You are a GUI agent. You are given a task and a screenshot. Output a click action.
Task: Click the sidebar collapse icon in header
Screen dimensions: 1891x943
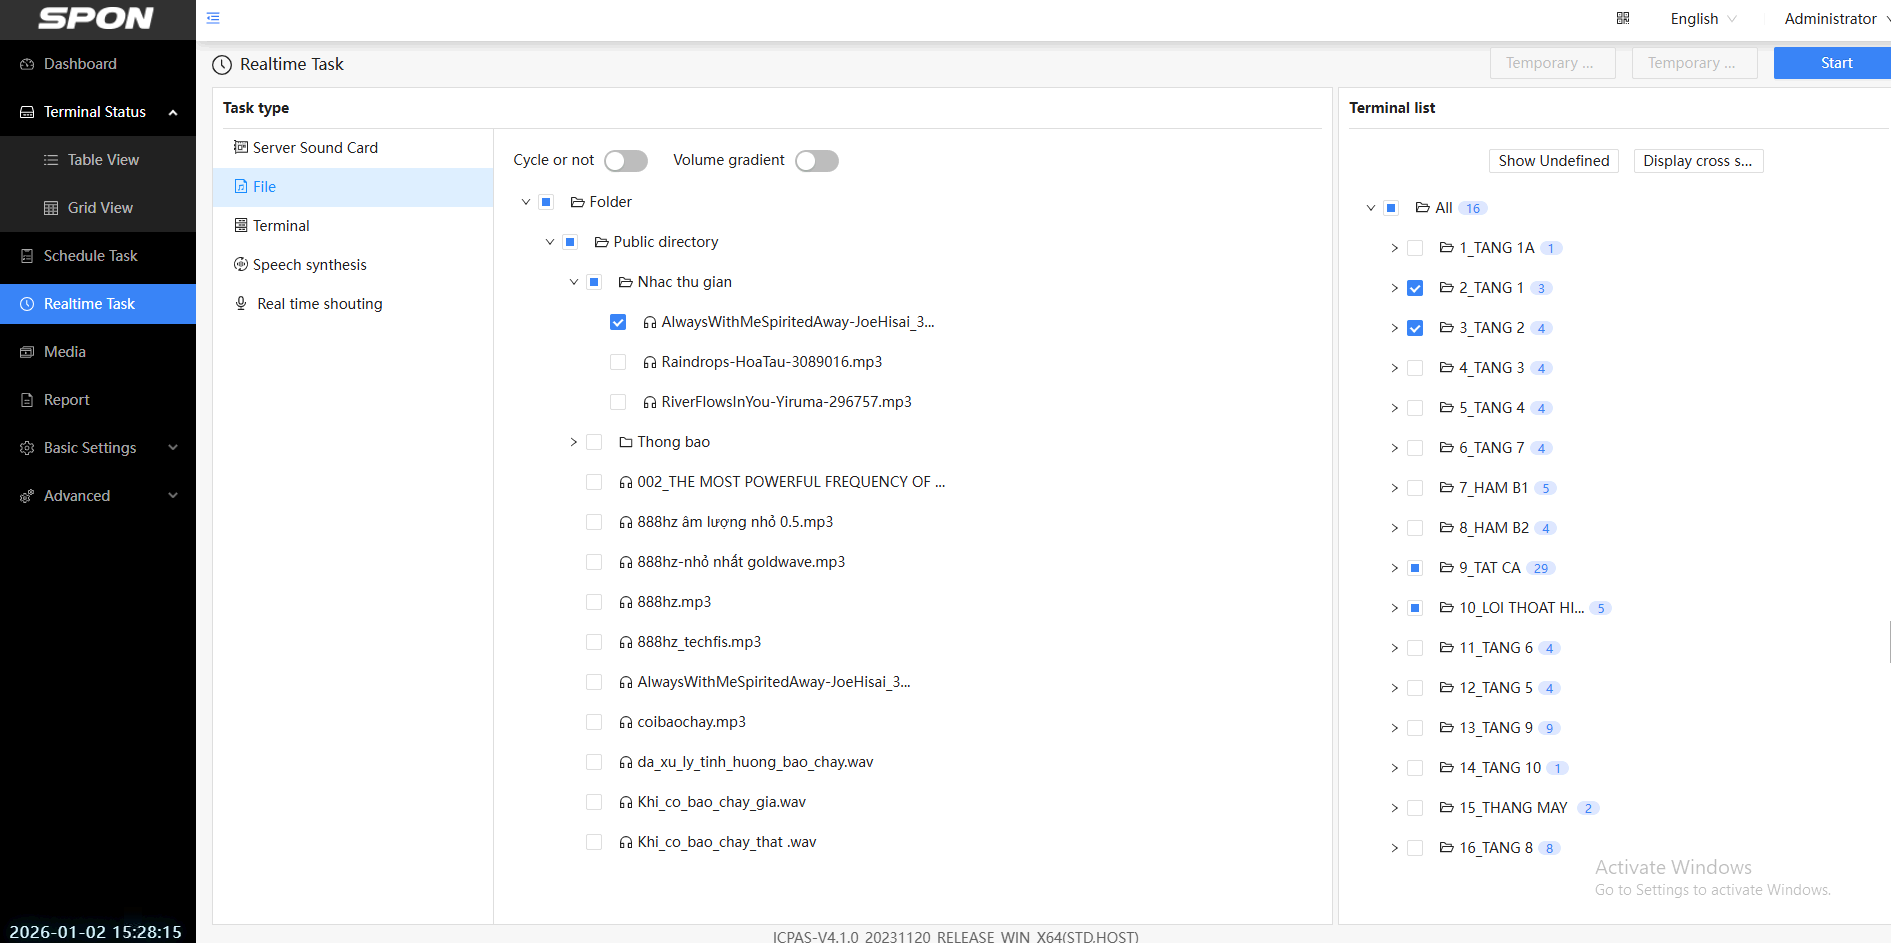tap(213, 18)
